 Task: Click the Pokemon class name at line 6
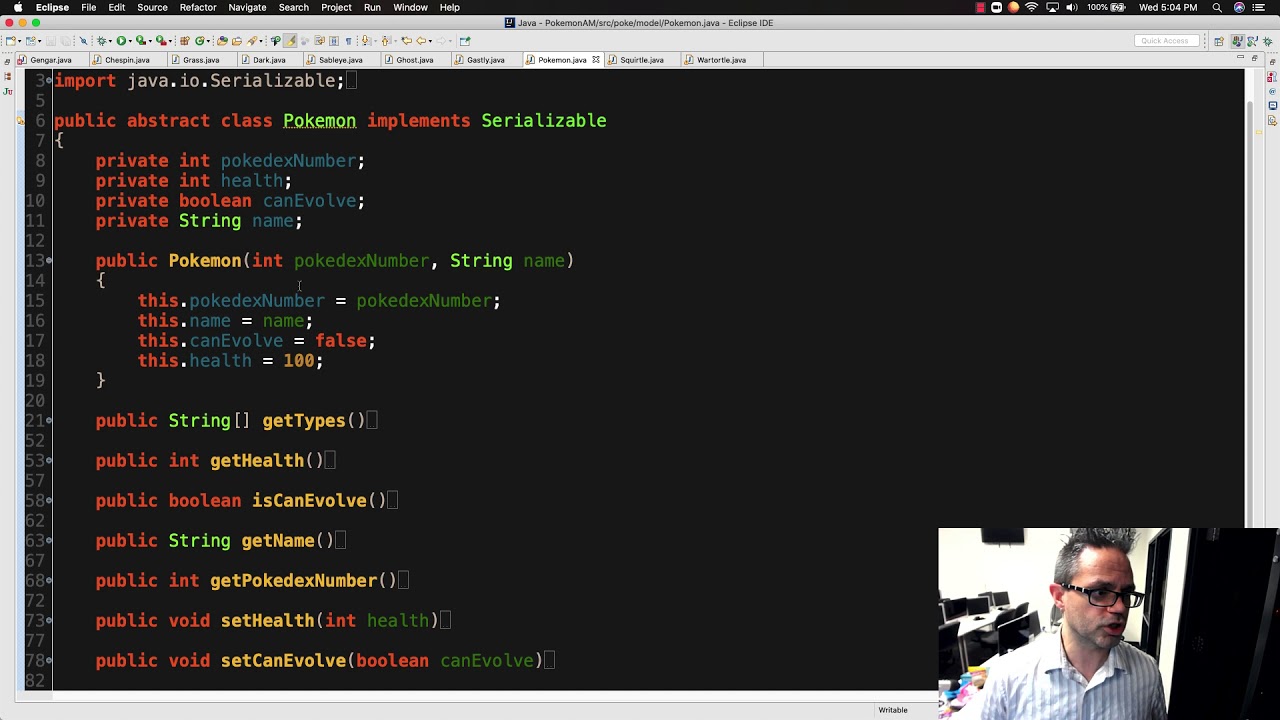point(319,121)
